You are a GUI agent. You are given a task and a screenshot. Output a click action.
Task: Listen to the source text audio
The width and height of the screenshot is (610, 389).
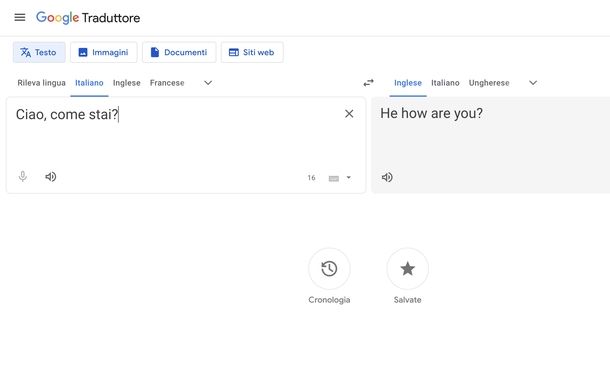[x=51, y=177]
